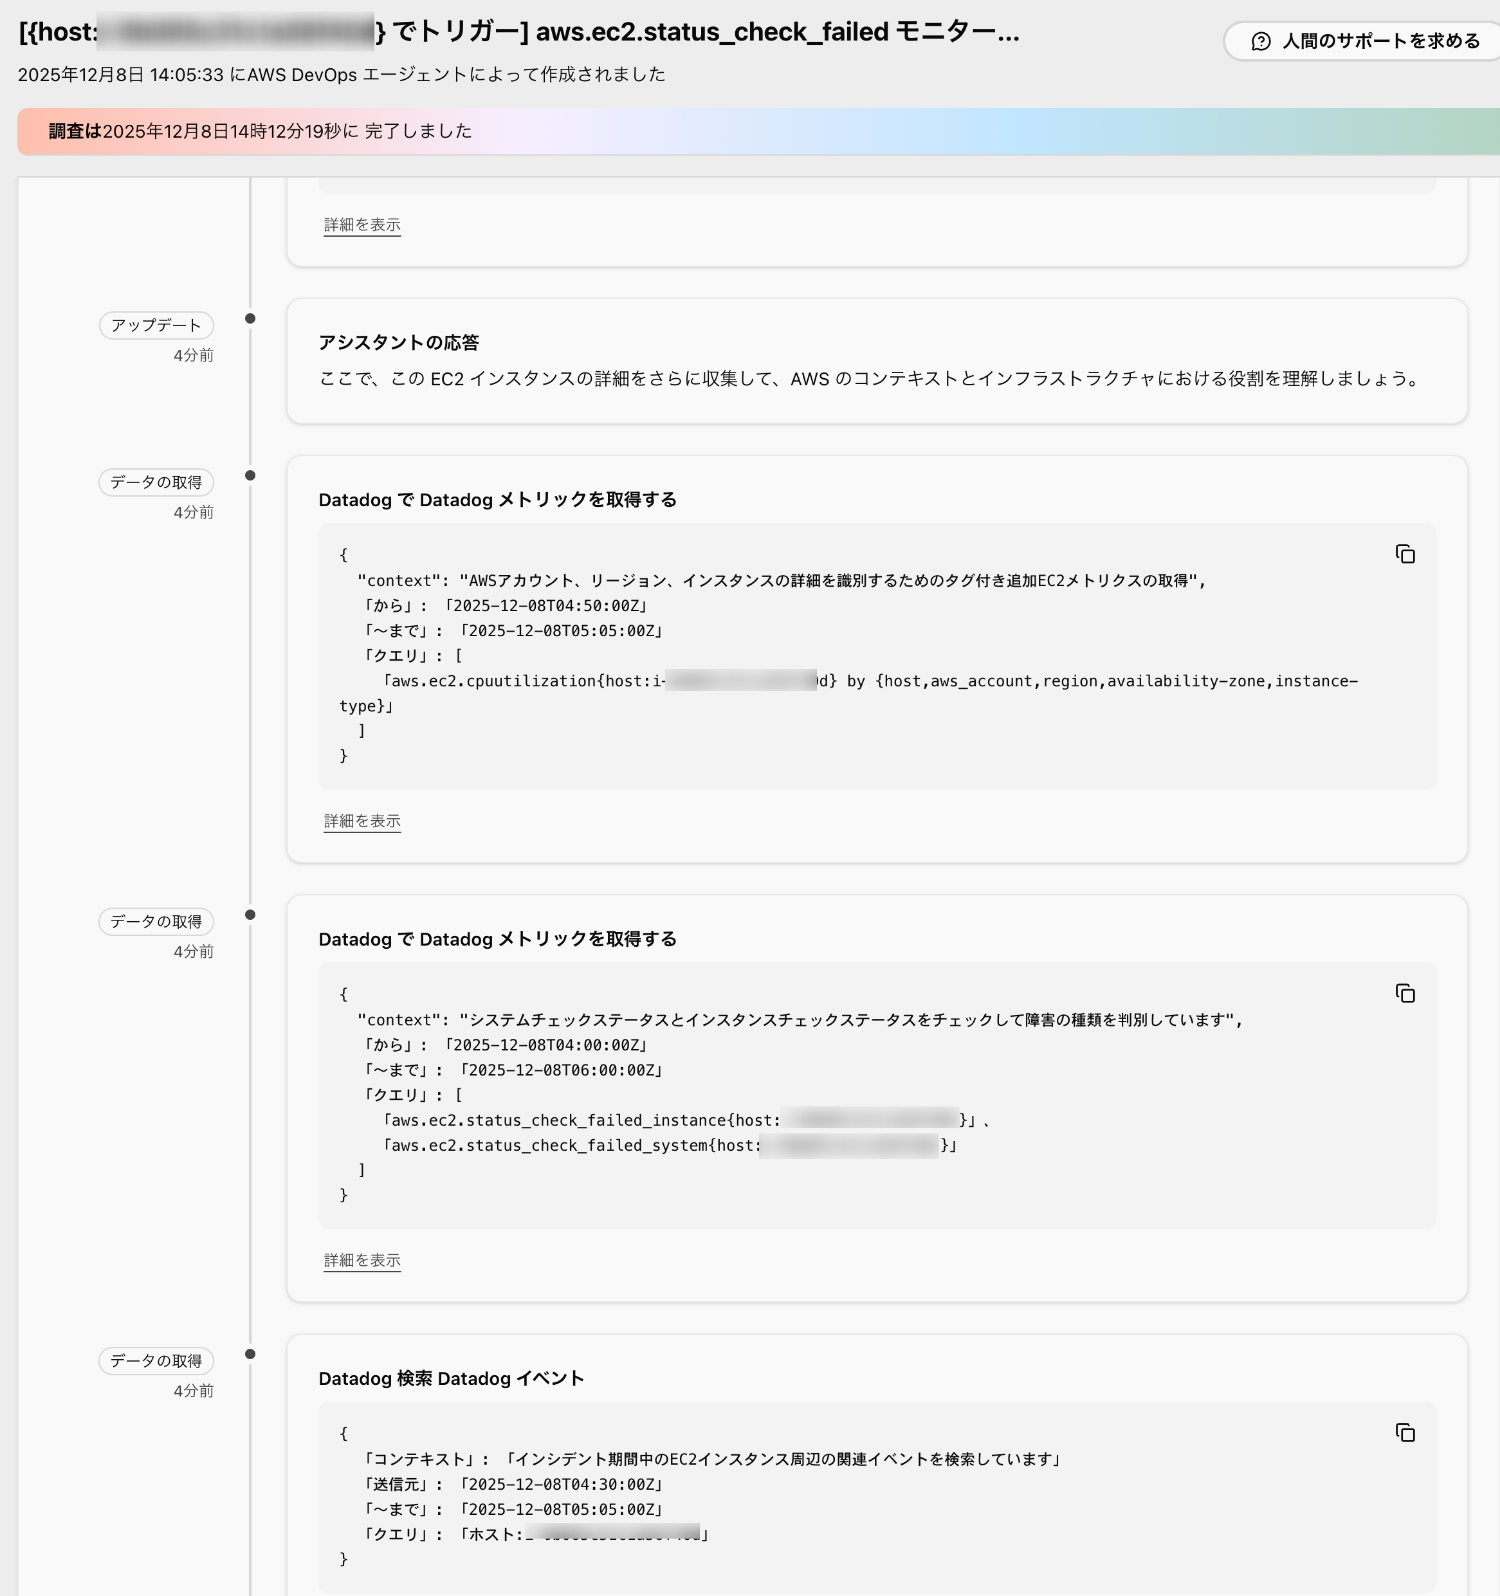
Task: Select the データの取得 badge beside the status-check card
Action: point(156,921)
